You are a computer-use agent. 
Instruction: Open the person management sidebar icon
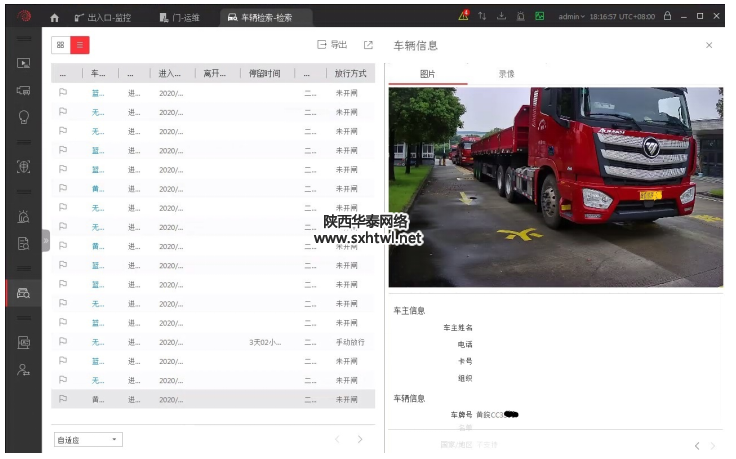tap(23, 370)
